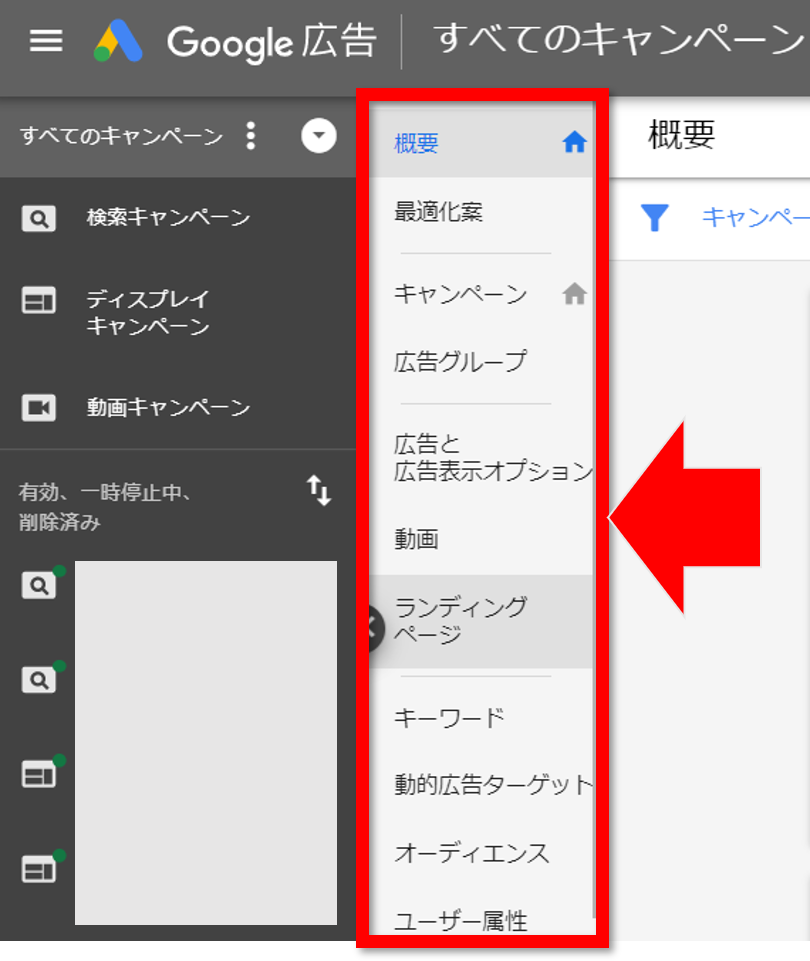Screen dimensions: 810x961
Task: Open the 概要 menu item
Action: (416, 143)
